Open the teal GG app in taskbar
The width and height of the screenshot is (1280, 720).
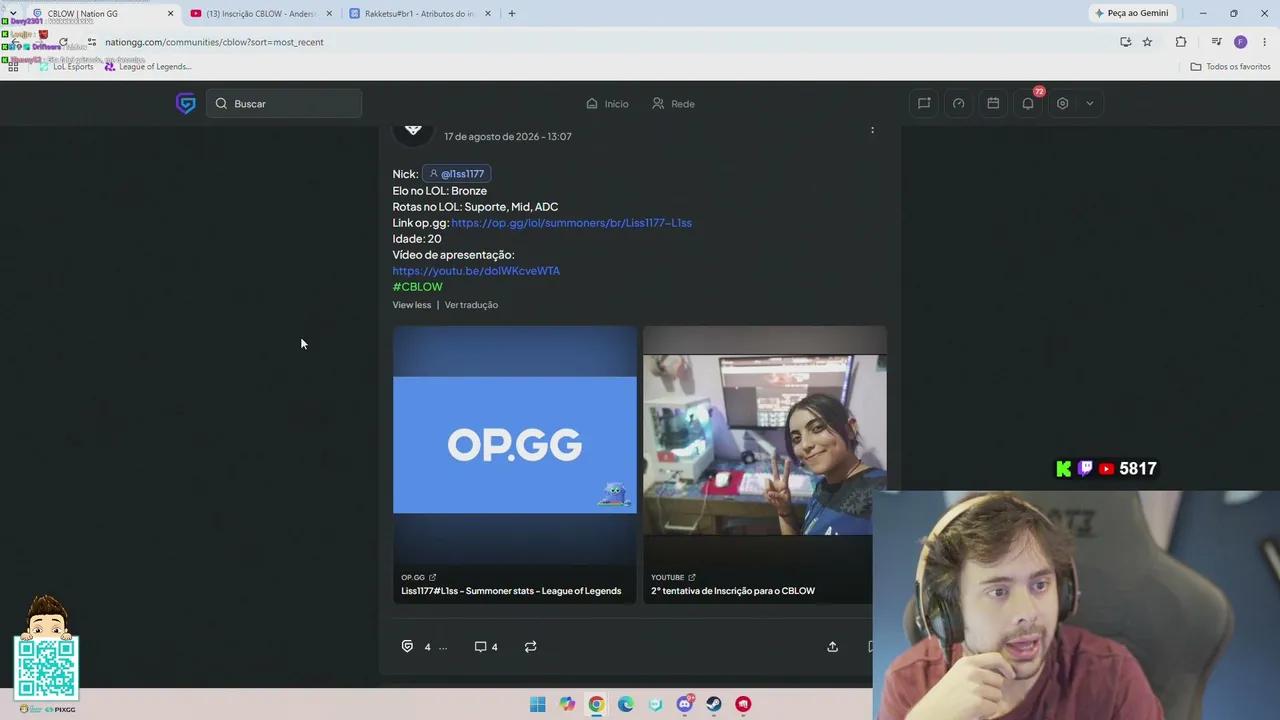pos(655,704)
